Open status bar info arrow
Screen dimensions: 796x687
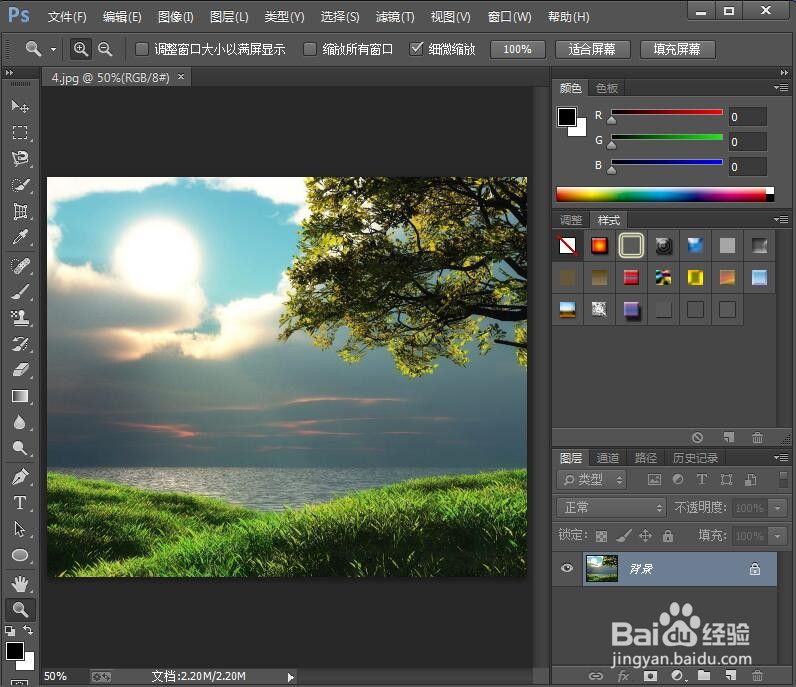(290, 677)
